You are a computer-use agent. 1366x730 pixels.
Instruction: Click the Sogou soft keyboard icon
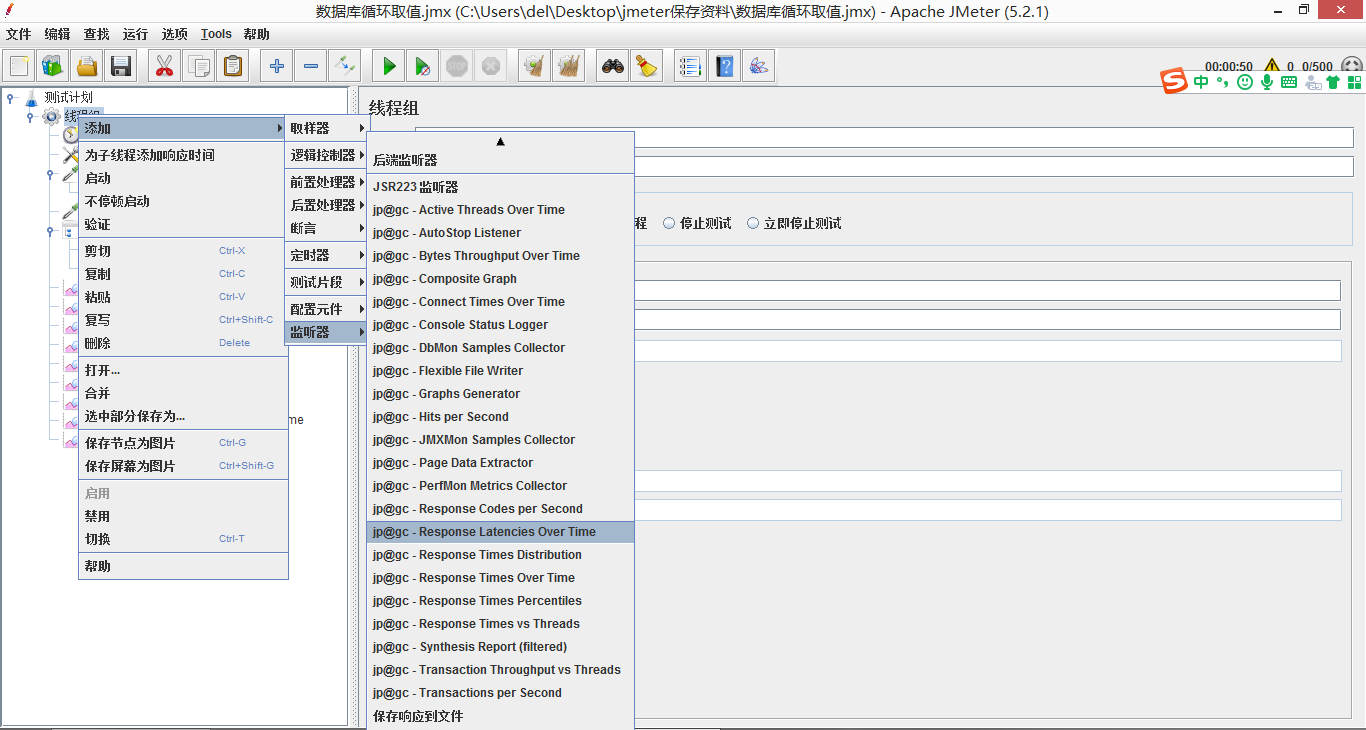1289,82
